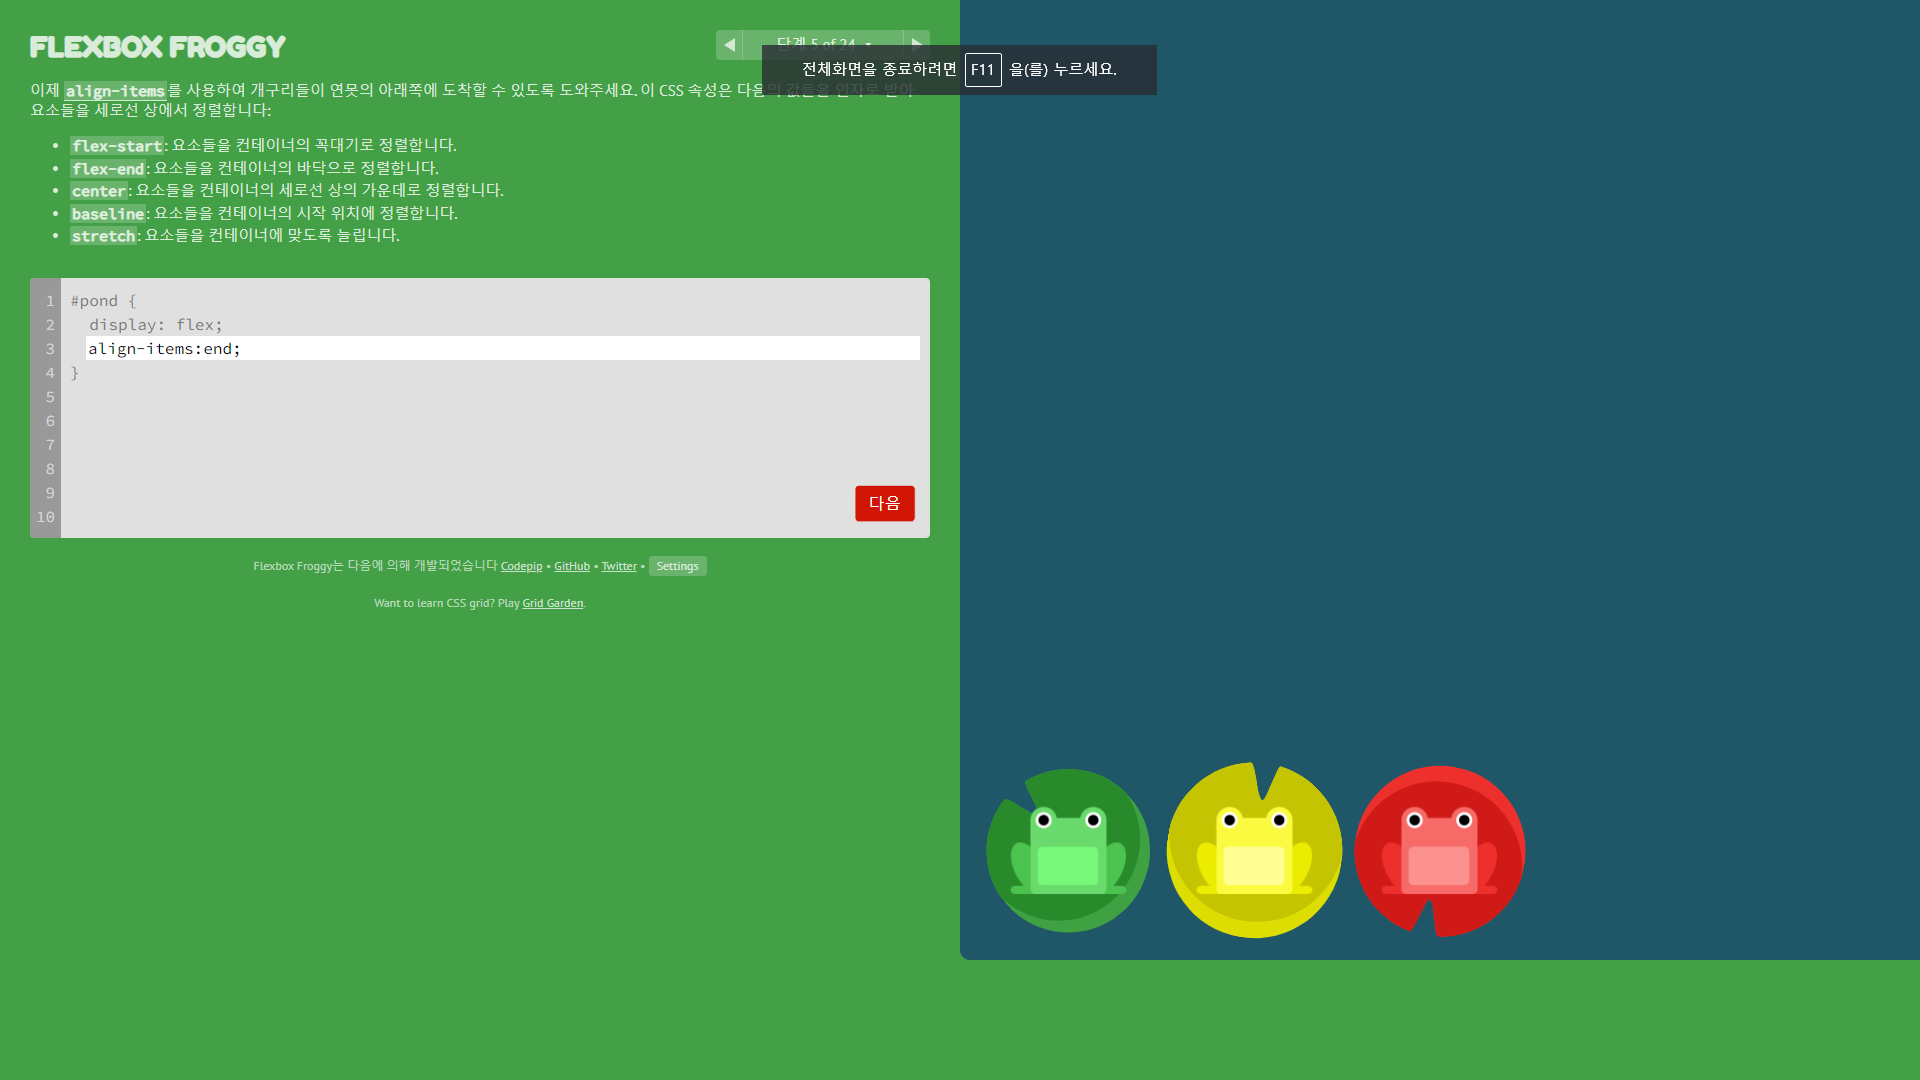Go to the previous level arrow

[x=729, y=44]
